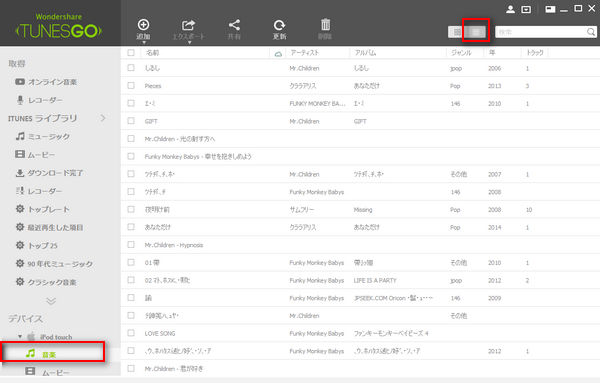Image resolution: width=600 pixels, height=383 pixels.
Task: Click the mini player mode icon
Action: 550,9
